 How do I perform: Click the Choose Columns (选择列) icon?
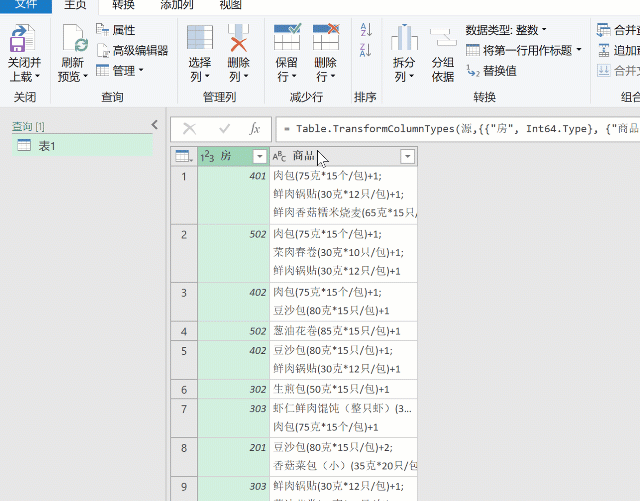pos(200,38)
